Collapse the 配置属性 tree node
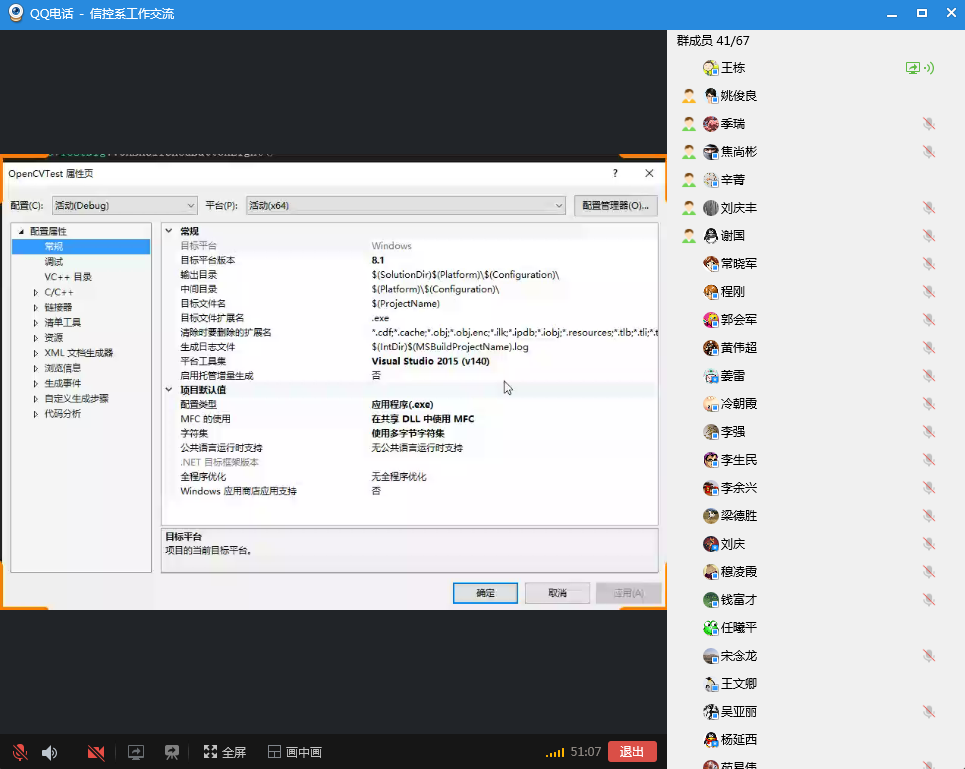This screenshot has height=769, width=965. pos(21,231)
